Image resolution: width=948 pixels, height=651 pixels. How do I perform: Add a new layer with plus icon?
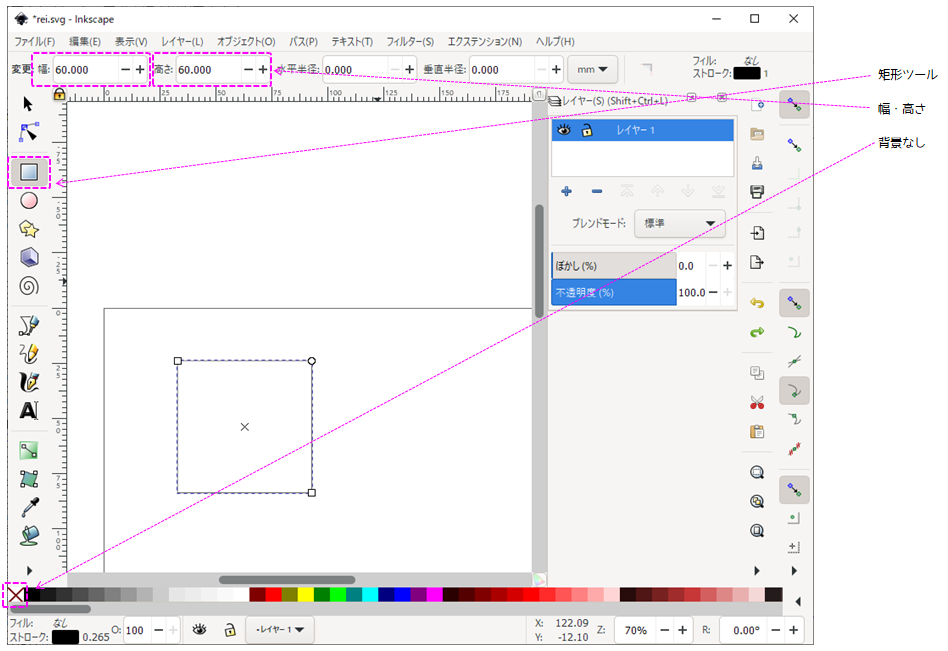567,192
